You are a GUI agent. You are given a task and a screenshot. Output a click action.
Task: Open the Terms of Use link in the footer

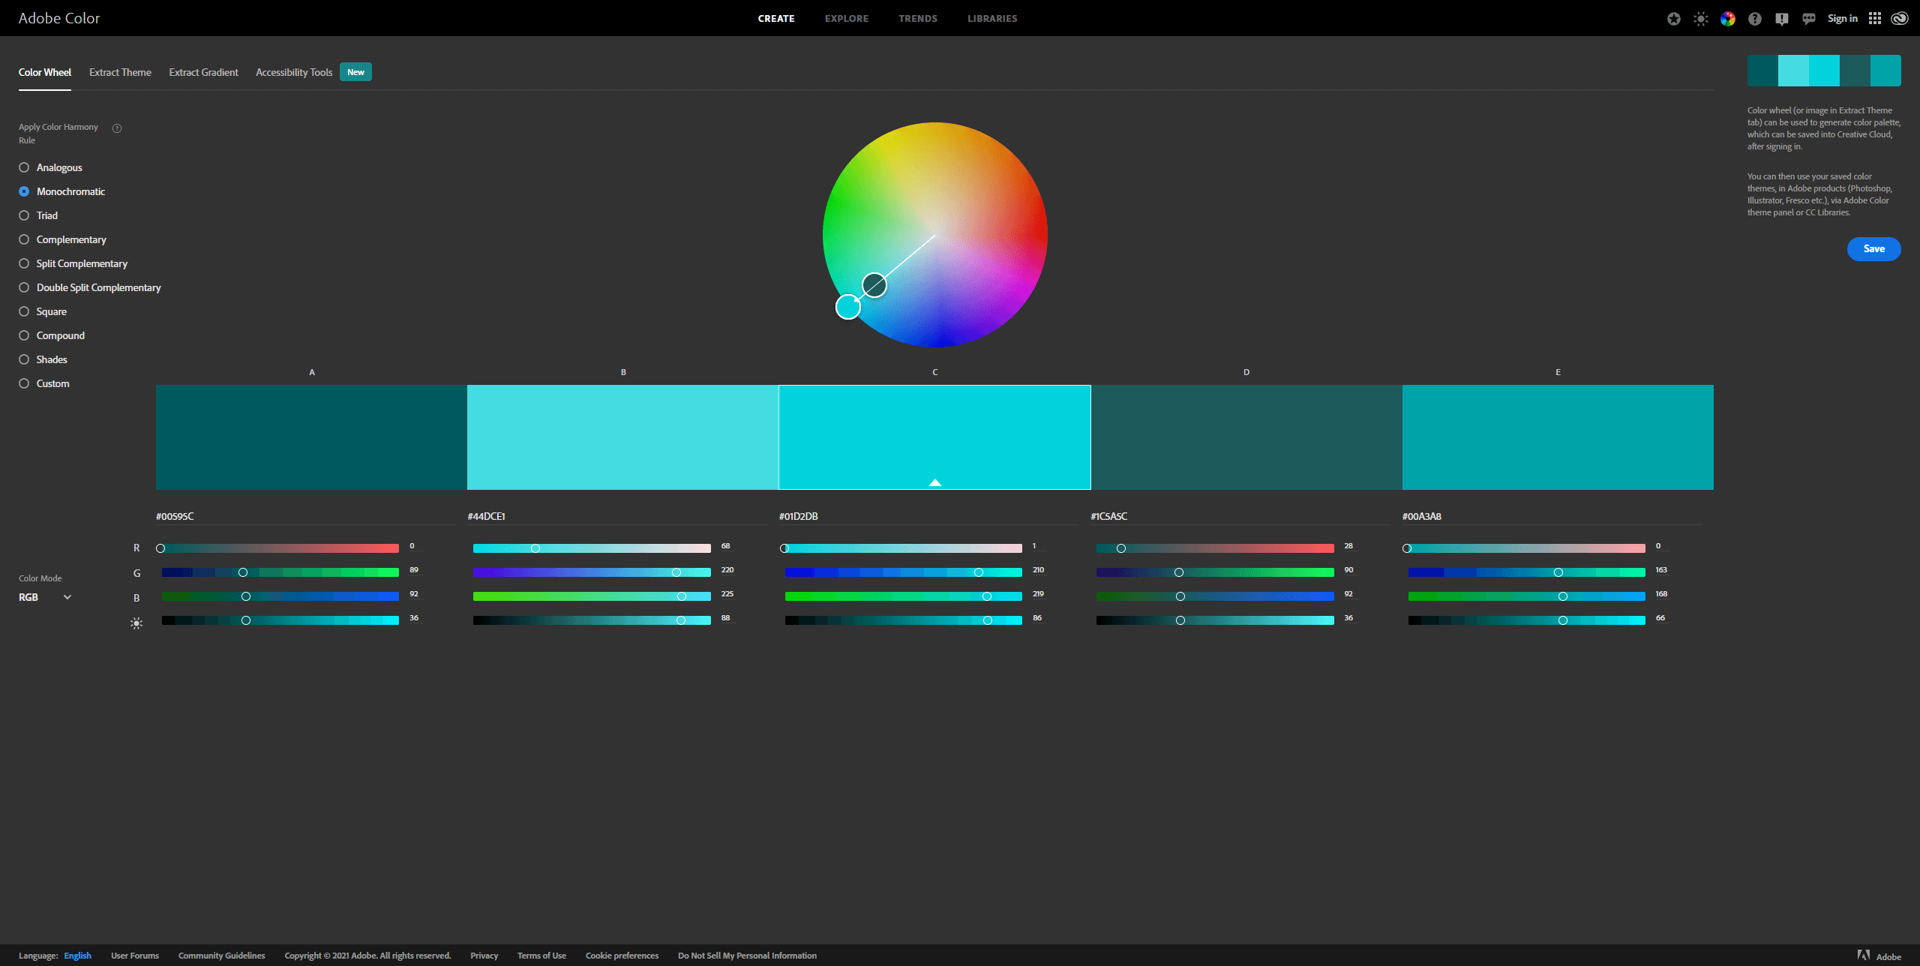[541, 955]
